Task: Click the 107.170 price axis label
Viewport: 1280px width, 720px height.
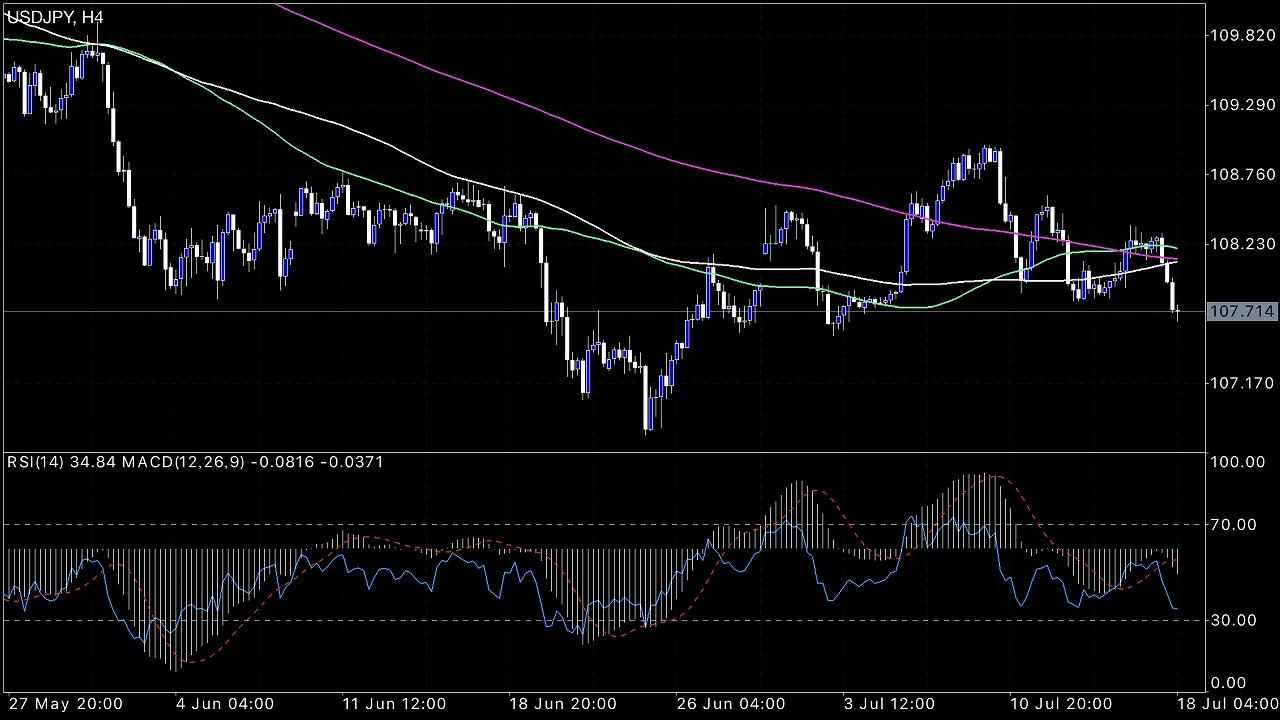Action: [x=1242, y=383]
